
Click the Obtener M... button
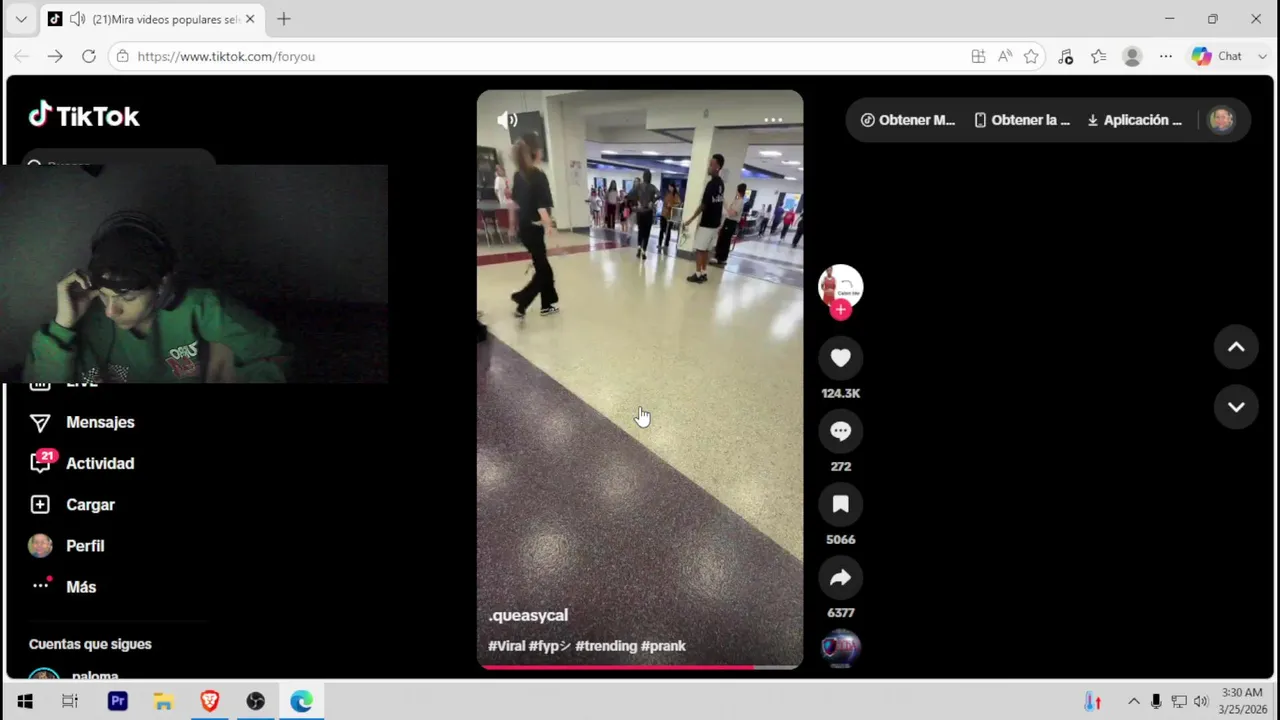tap(908, 120)
